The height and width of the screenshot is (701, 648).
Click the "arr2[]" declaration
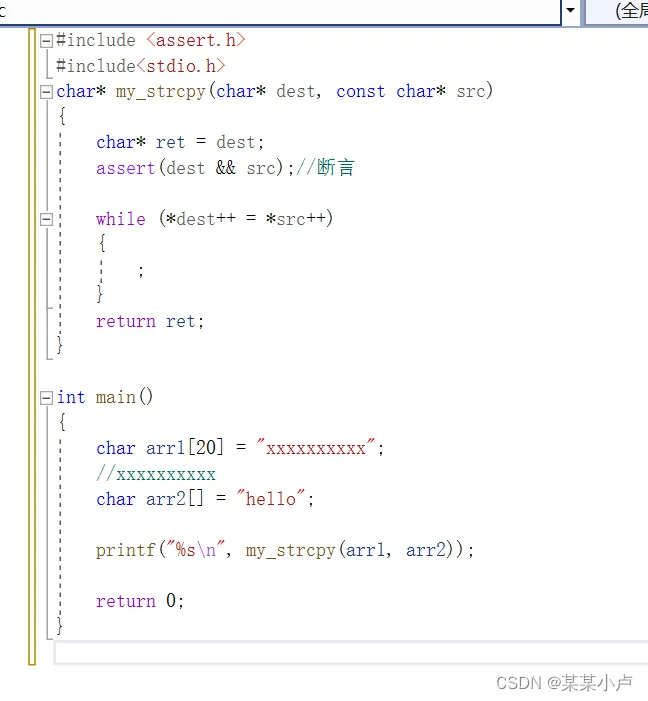click(x=175, y=499)
